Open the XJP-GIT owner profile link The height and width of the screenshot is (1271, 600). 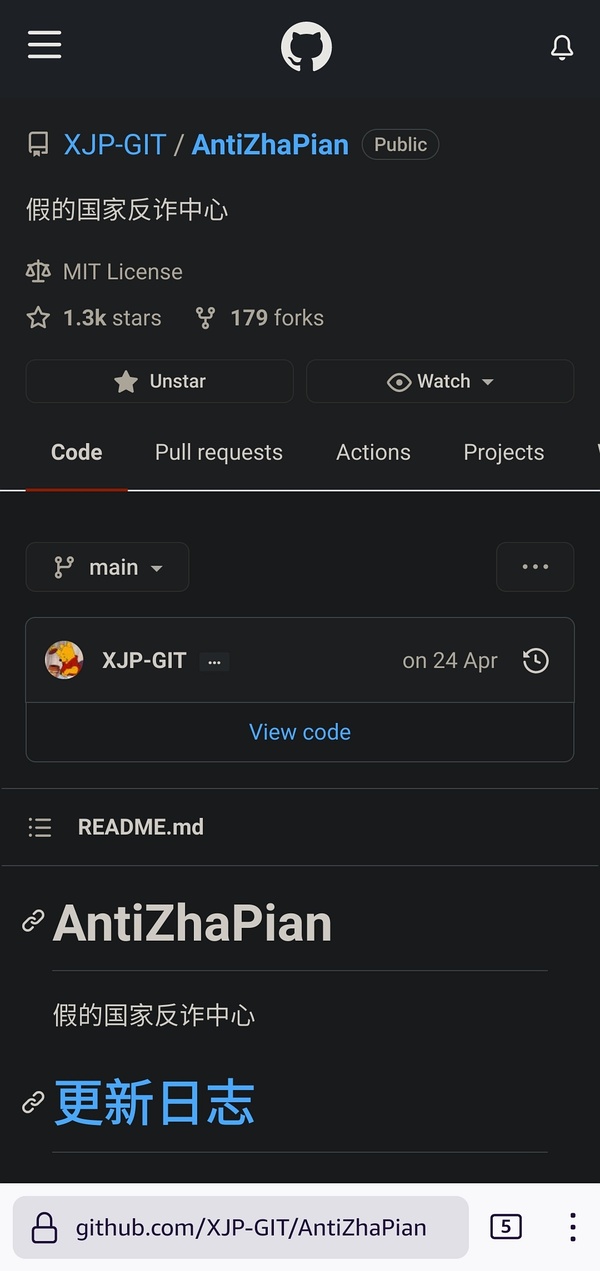(x=114, y=145)
